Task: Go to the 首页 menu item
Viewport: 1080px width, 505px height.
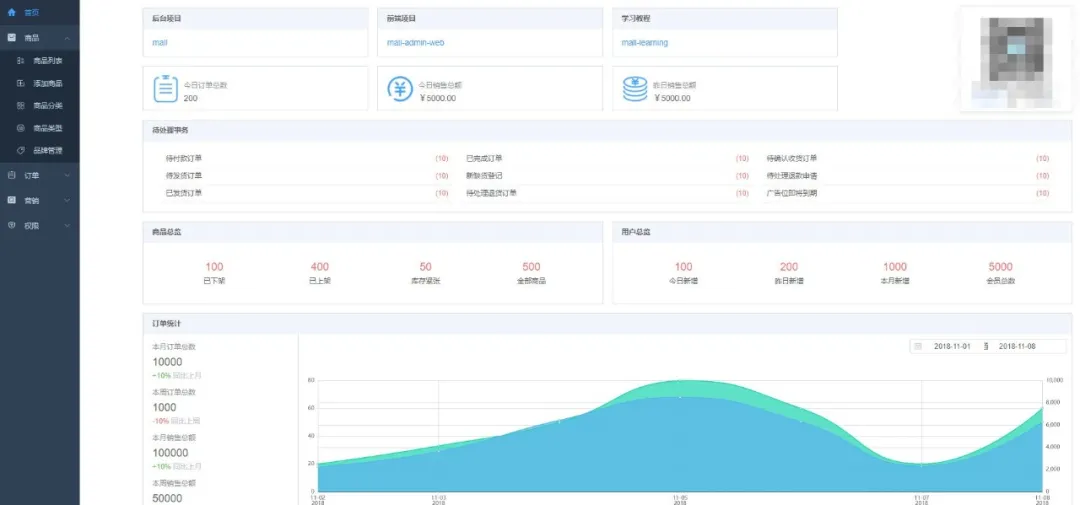Action: tap(39, 12)
